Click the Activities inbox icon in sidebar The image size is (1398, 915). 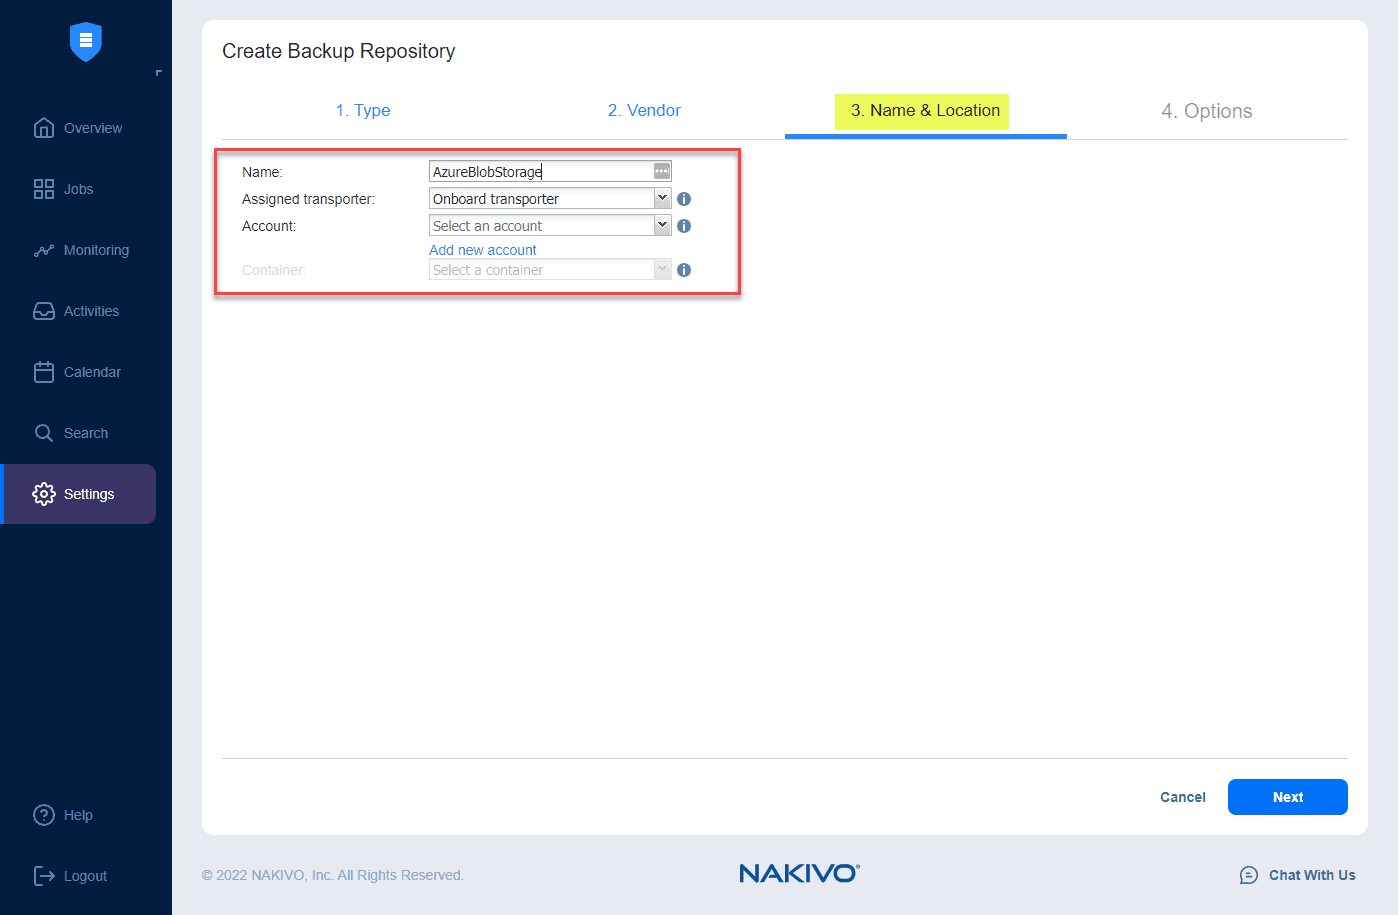coord(44,311)
